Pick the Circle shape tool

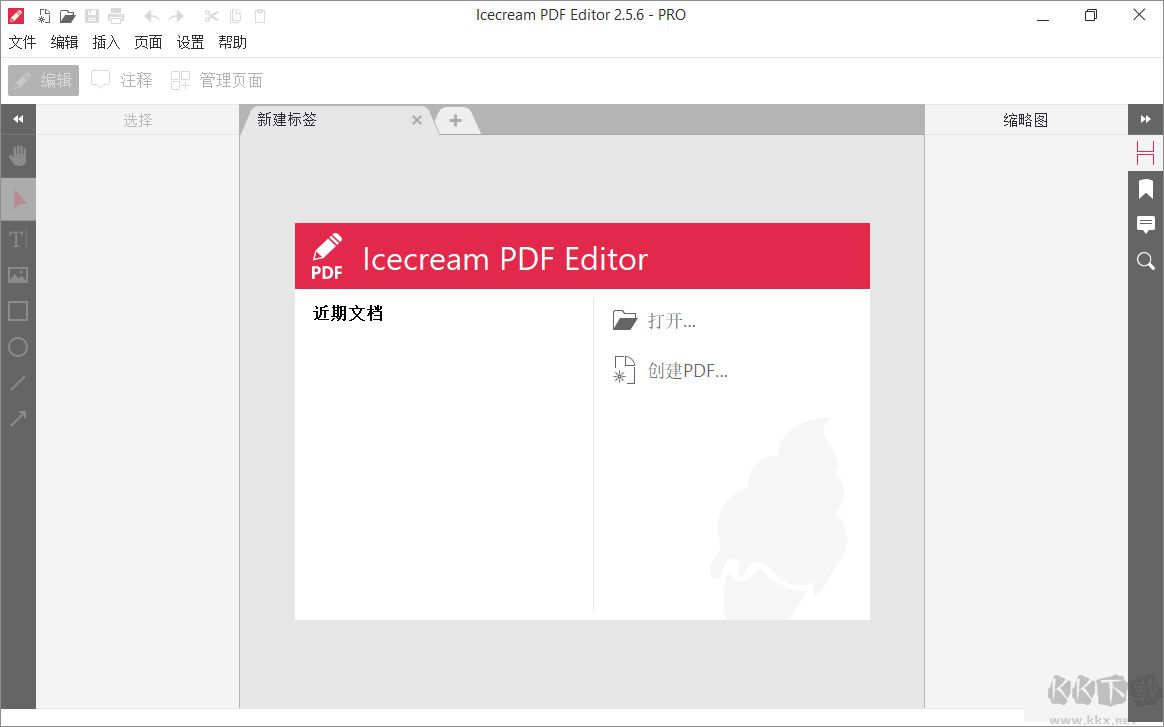point(18,348)
